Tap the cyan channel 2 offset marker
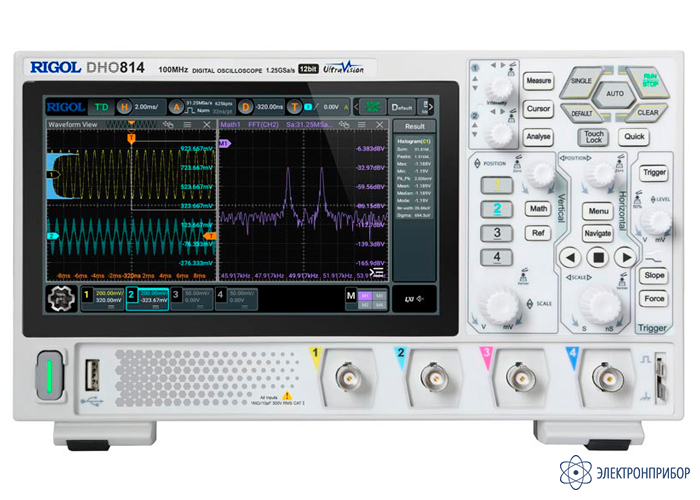 (x=53, y=236)
